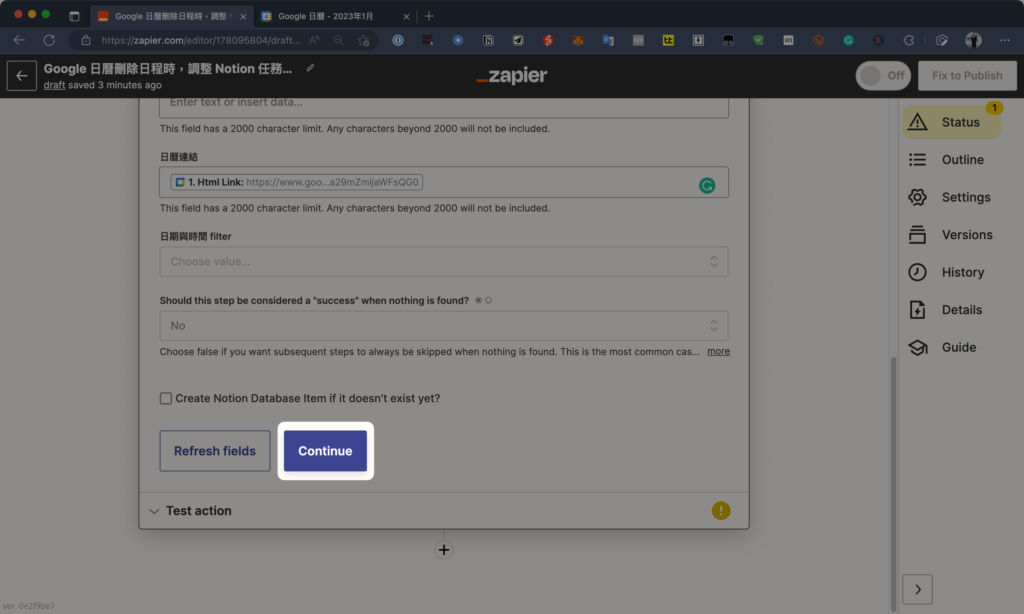Click the plus icon to add a step
The width and height of the screenshot is (1024, 614).
point(444,550)
